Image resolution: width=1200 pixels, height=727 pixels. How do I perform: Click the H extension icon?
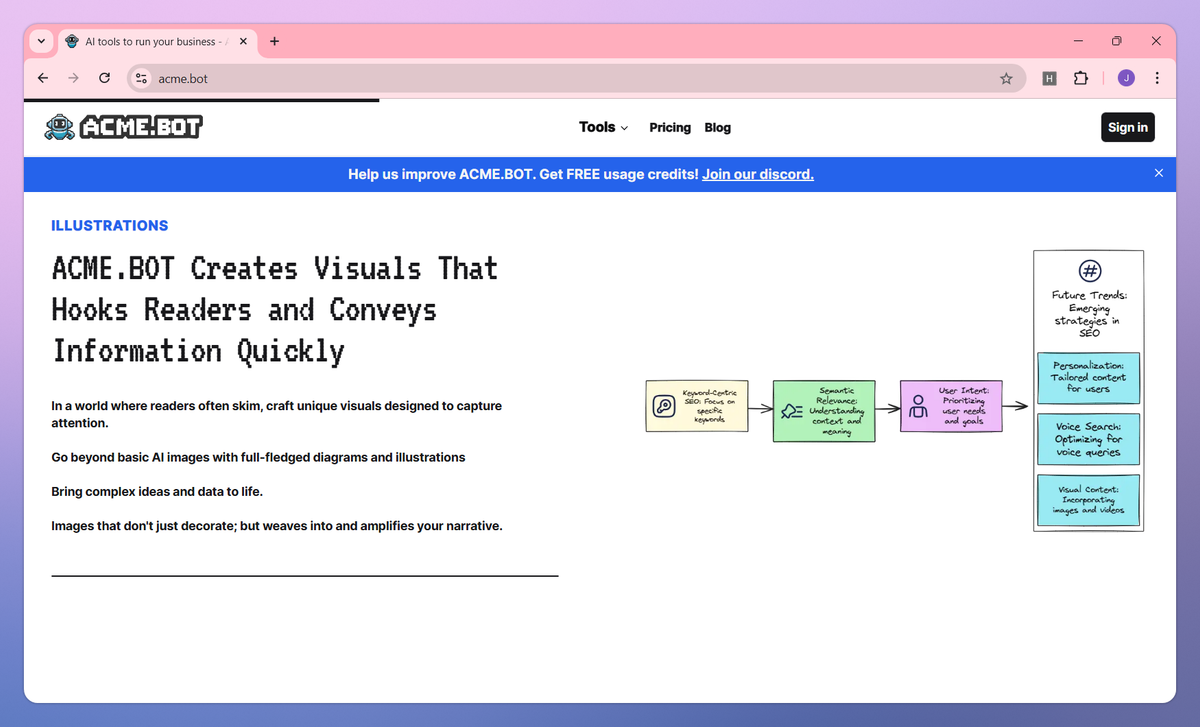tap(1049, 78)
